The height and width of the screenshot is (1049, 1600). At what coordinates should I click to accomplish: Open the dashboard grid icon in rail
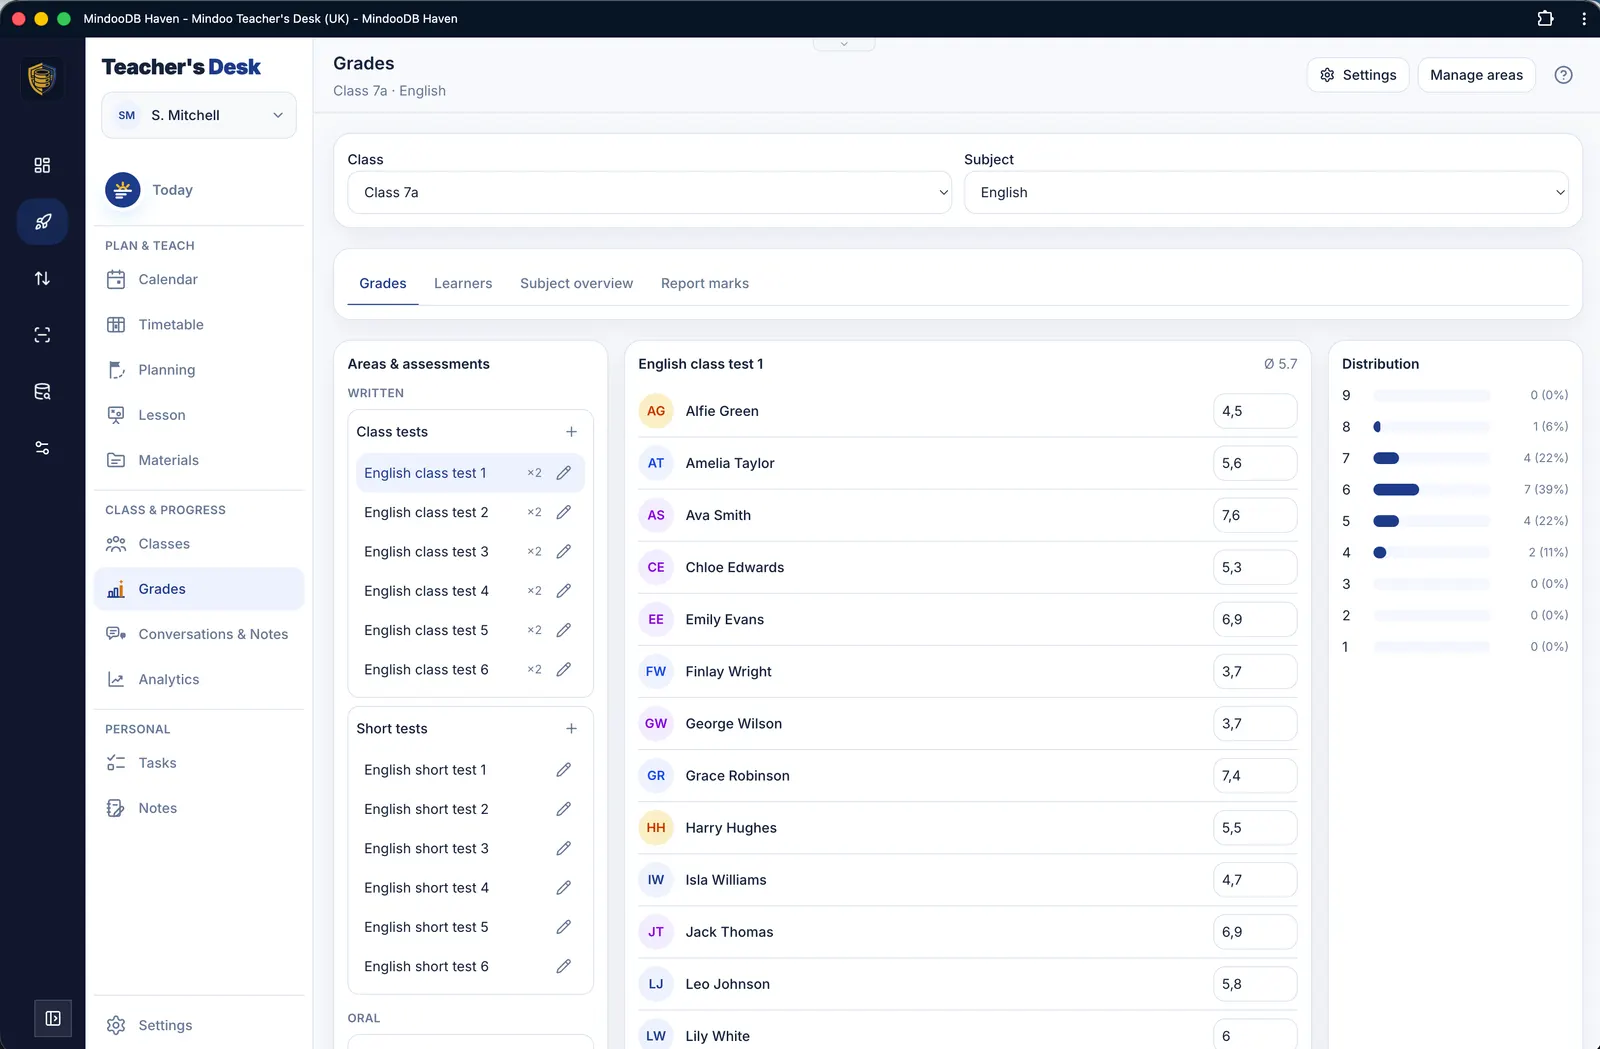(x=42, y=165)
